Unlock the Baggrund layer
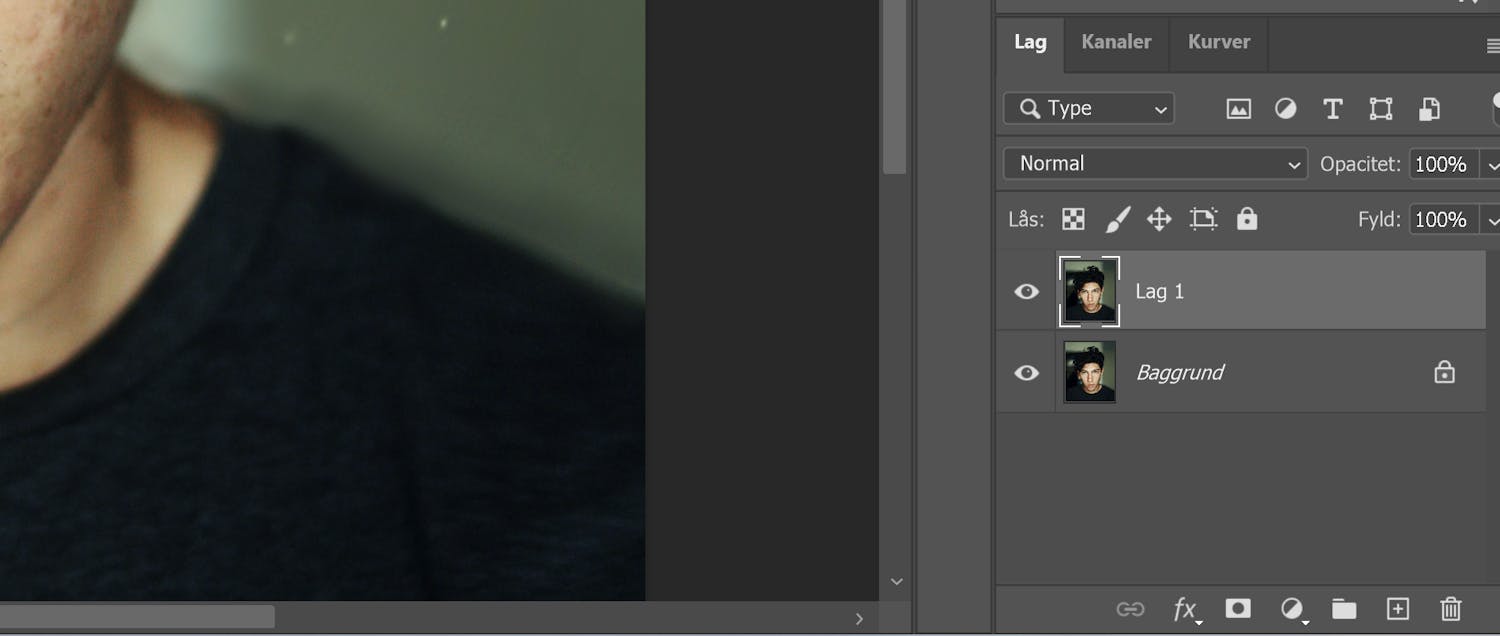The width and height of the screenshot is (1500, 636). click(1444, 371)
